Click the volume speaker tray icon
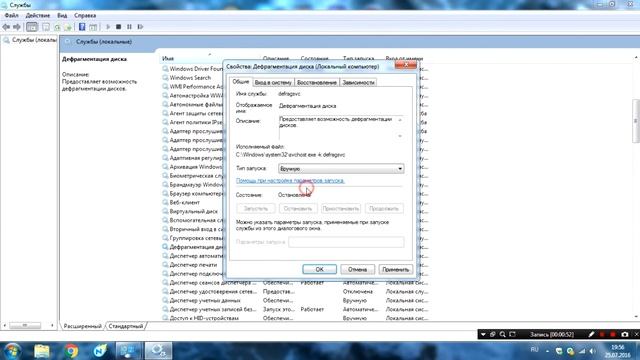 [x=592, y=351]
